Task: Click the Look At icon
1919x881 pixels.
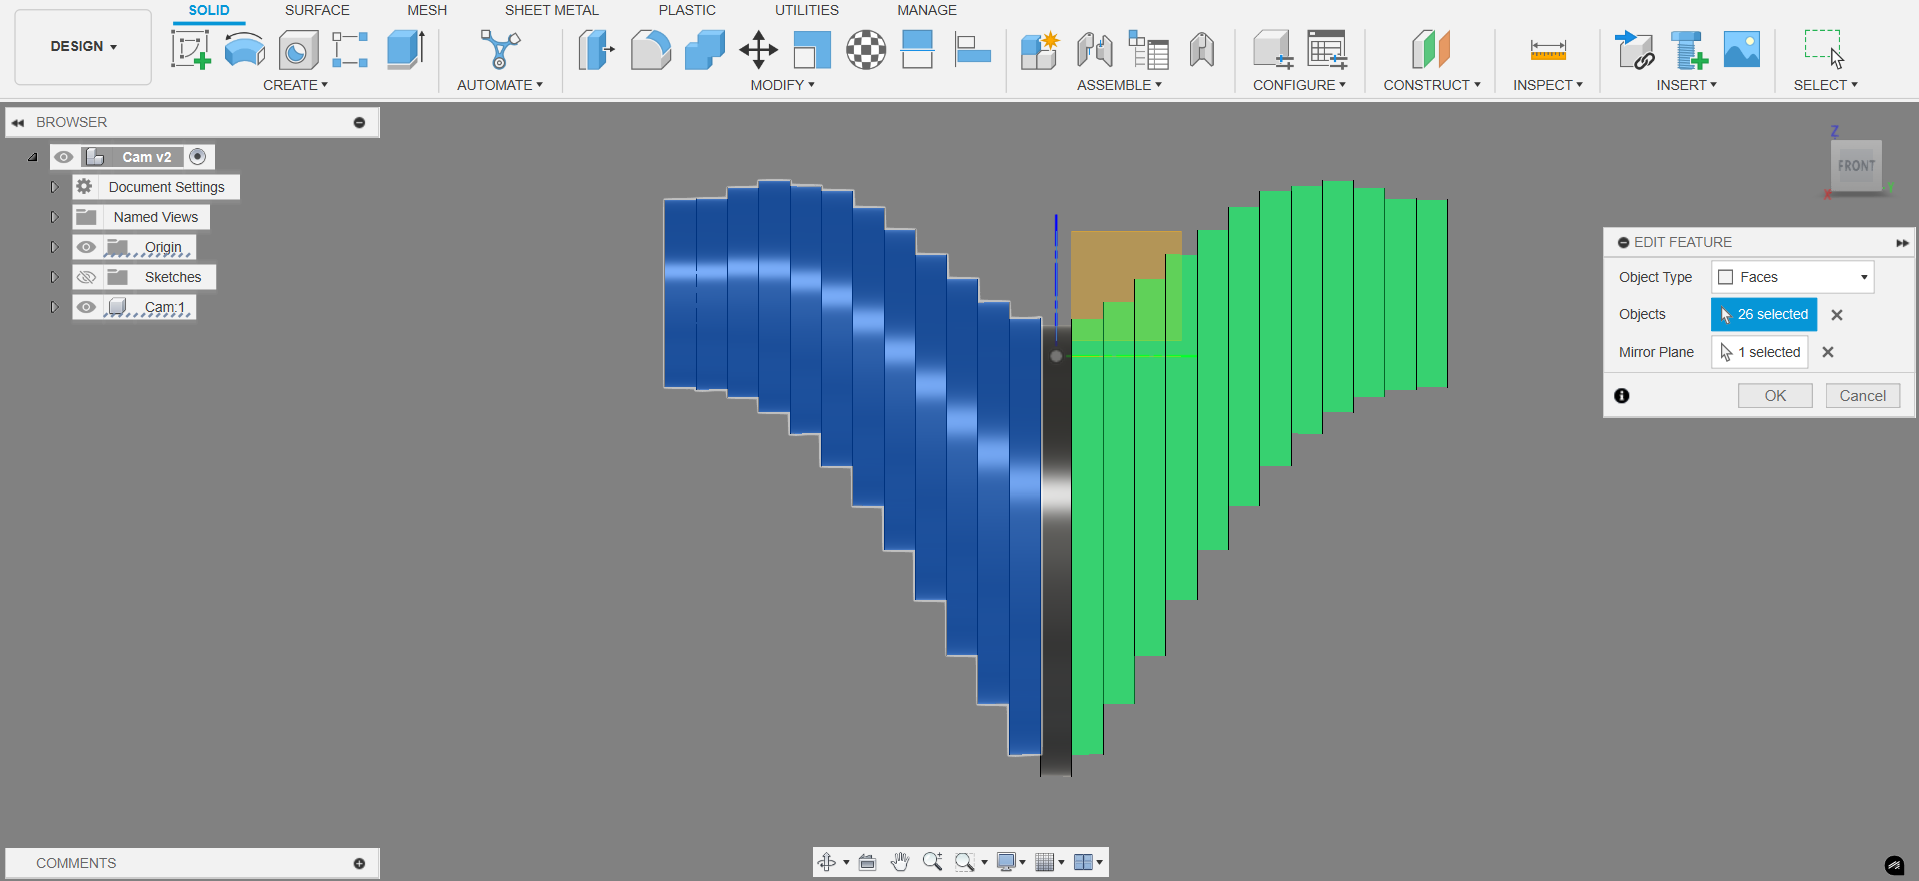Action: 867,862
